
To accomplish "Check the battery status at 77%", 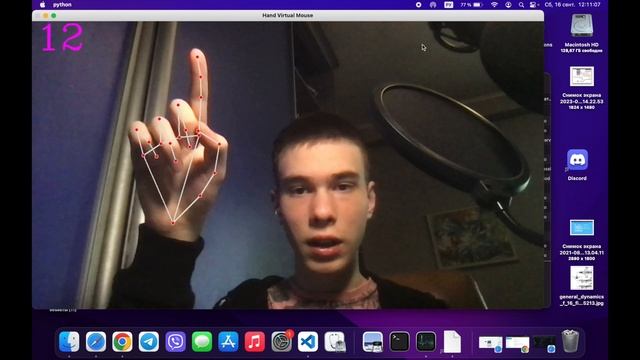I will tap(471, 4).
